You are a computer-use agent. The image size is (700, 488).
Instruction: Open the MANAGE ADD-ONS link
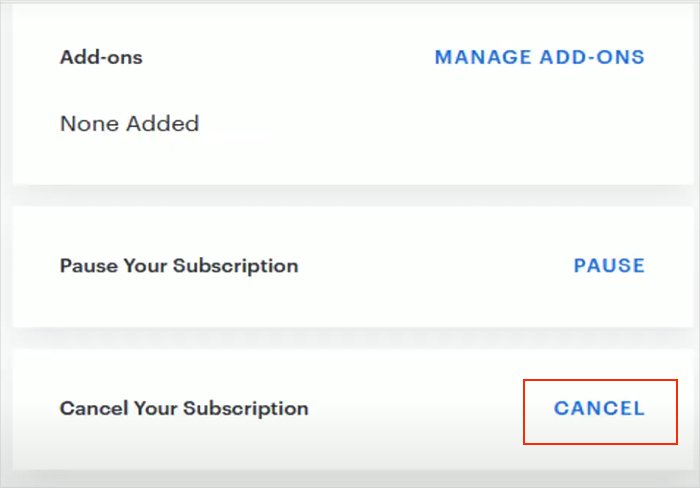point(539,57)
